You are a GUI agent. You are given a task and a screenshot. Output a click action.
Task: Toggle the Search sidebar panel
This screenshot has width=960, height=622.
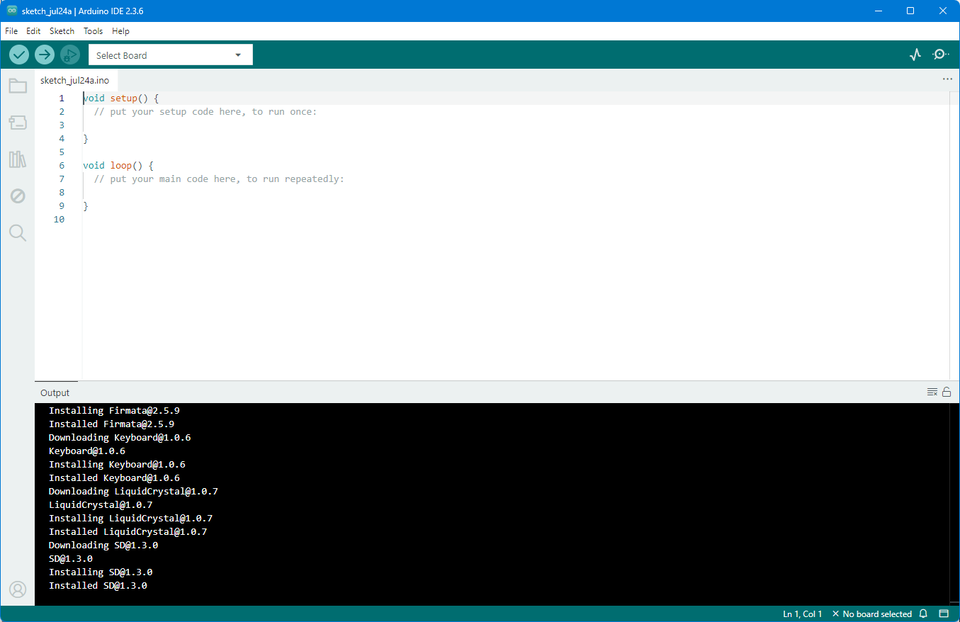tap(17, 232)
